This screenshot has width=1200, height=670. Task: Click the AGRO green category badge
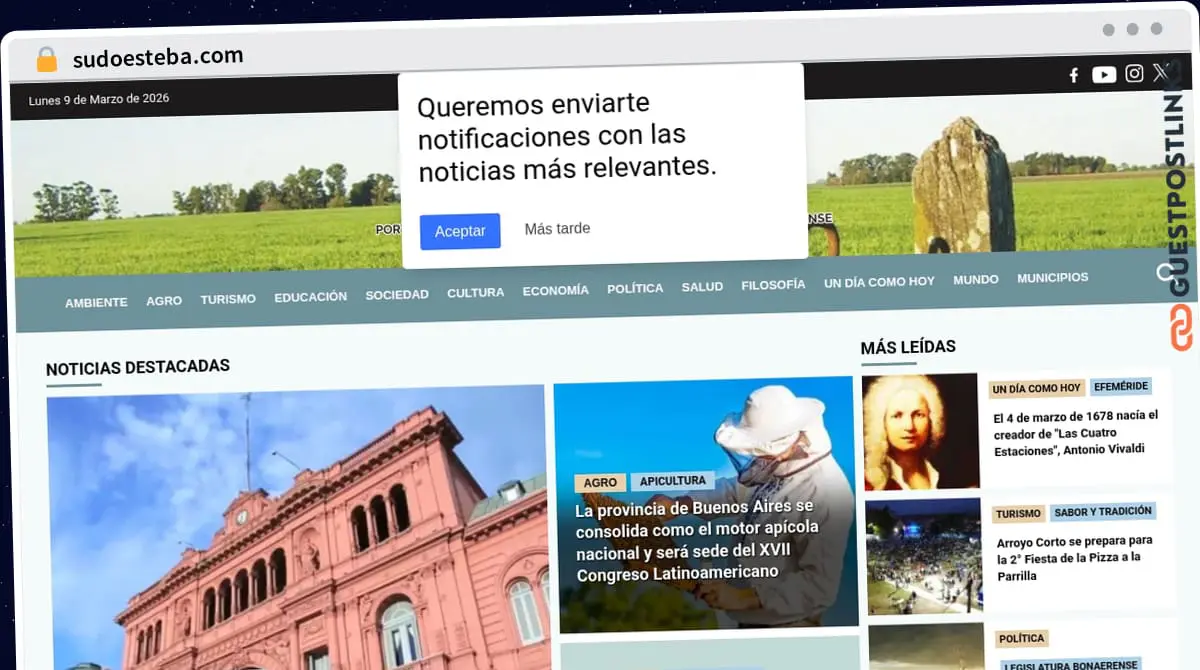(x=600, y=482)
